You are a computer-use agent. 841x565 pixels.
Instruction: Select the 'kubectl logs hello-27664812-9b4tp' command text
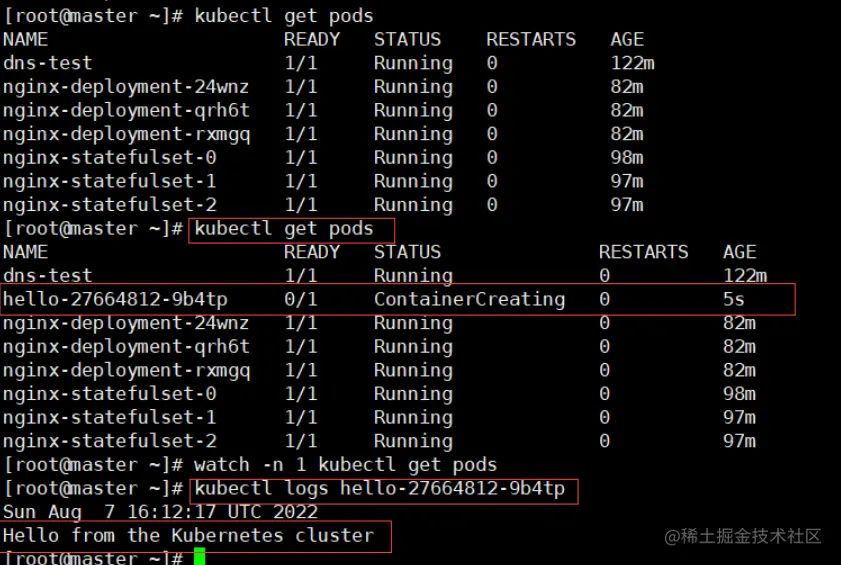[379, 489]
